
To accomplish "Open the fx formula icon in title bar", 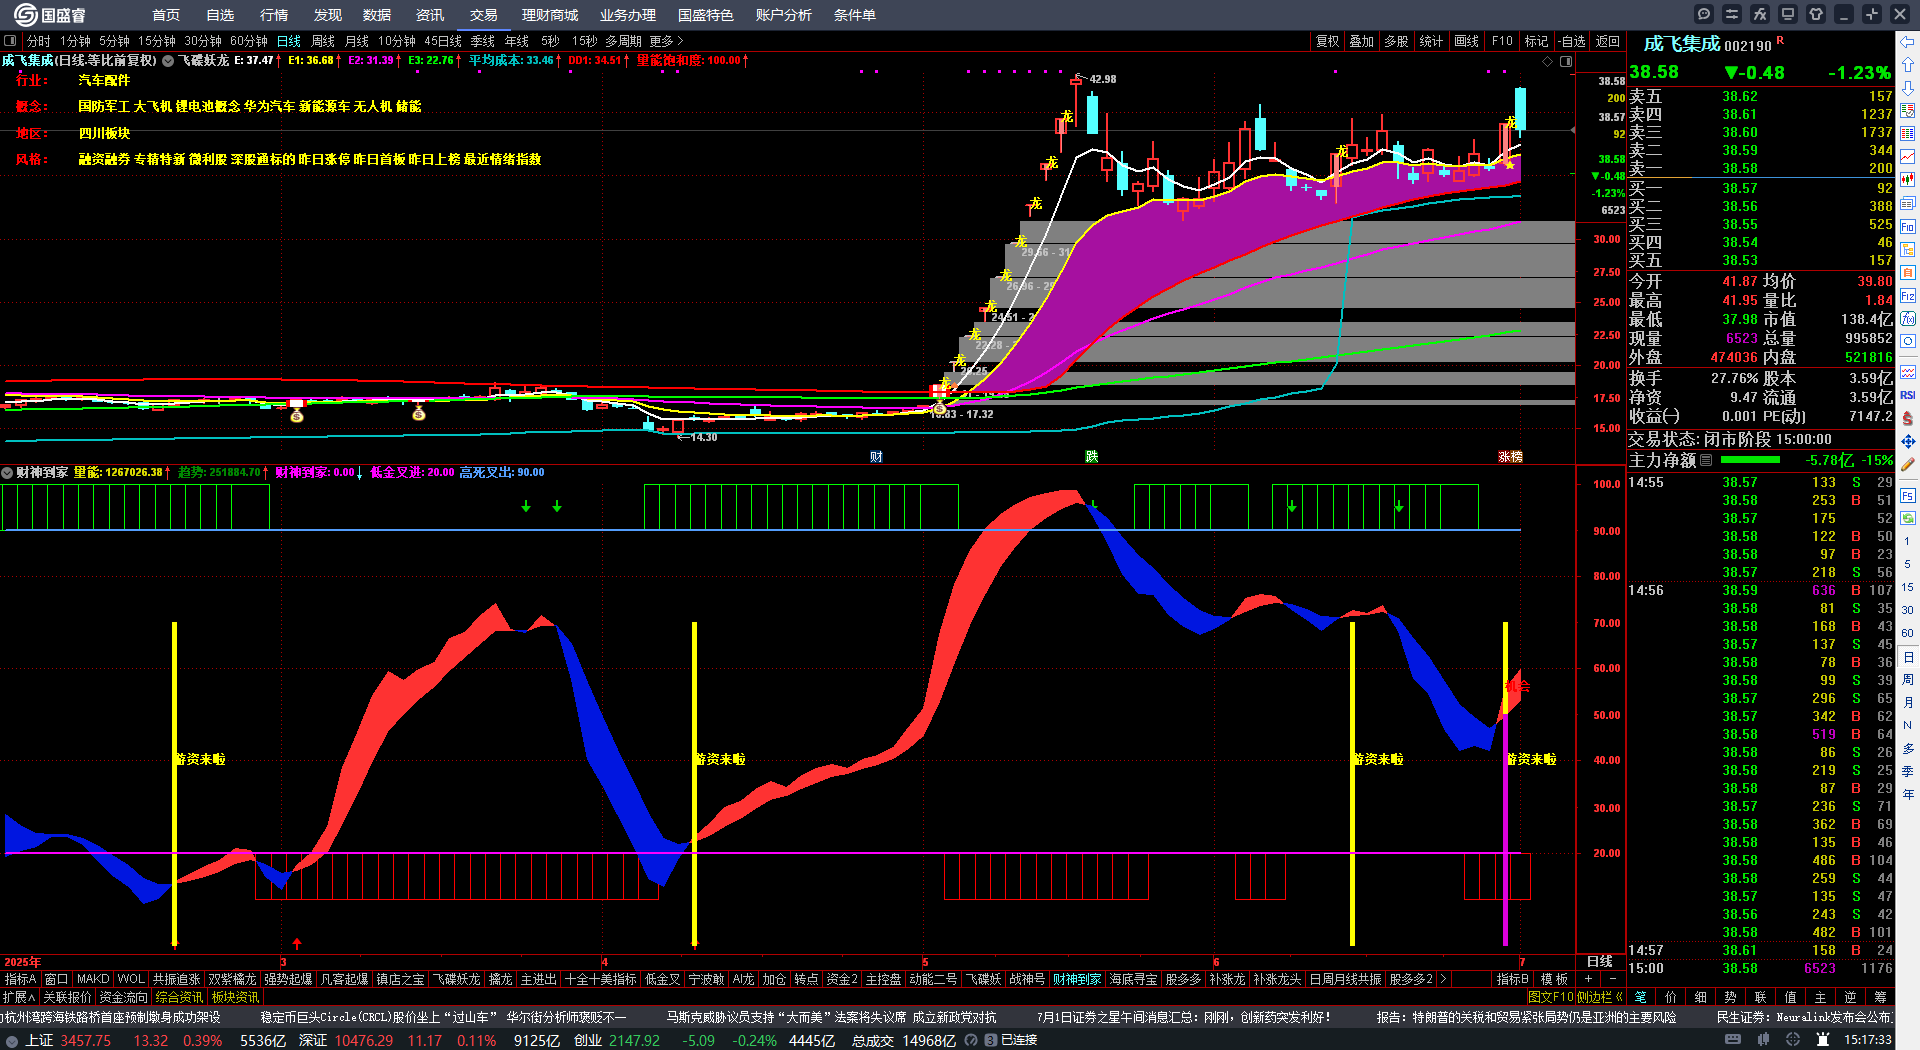I will click(x=1760, y=14).
